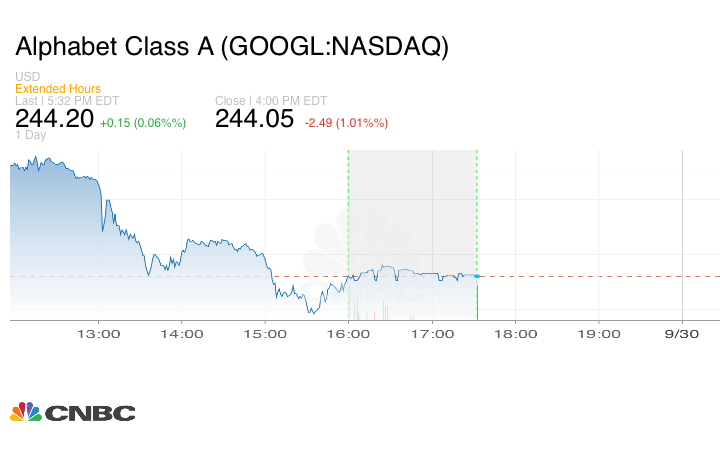
Task: Click the 19:00 time axis label
Action: 597,334
